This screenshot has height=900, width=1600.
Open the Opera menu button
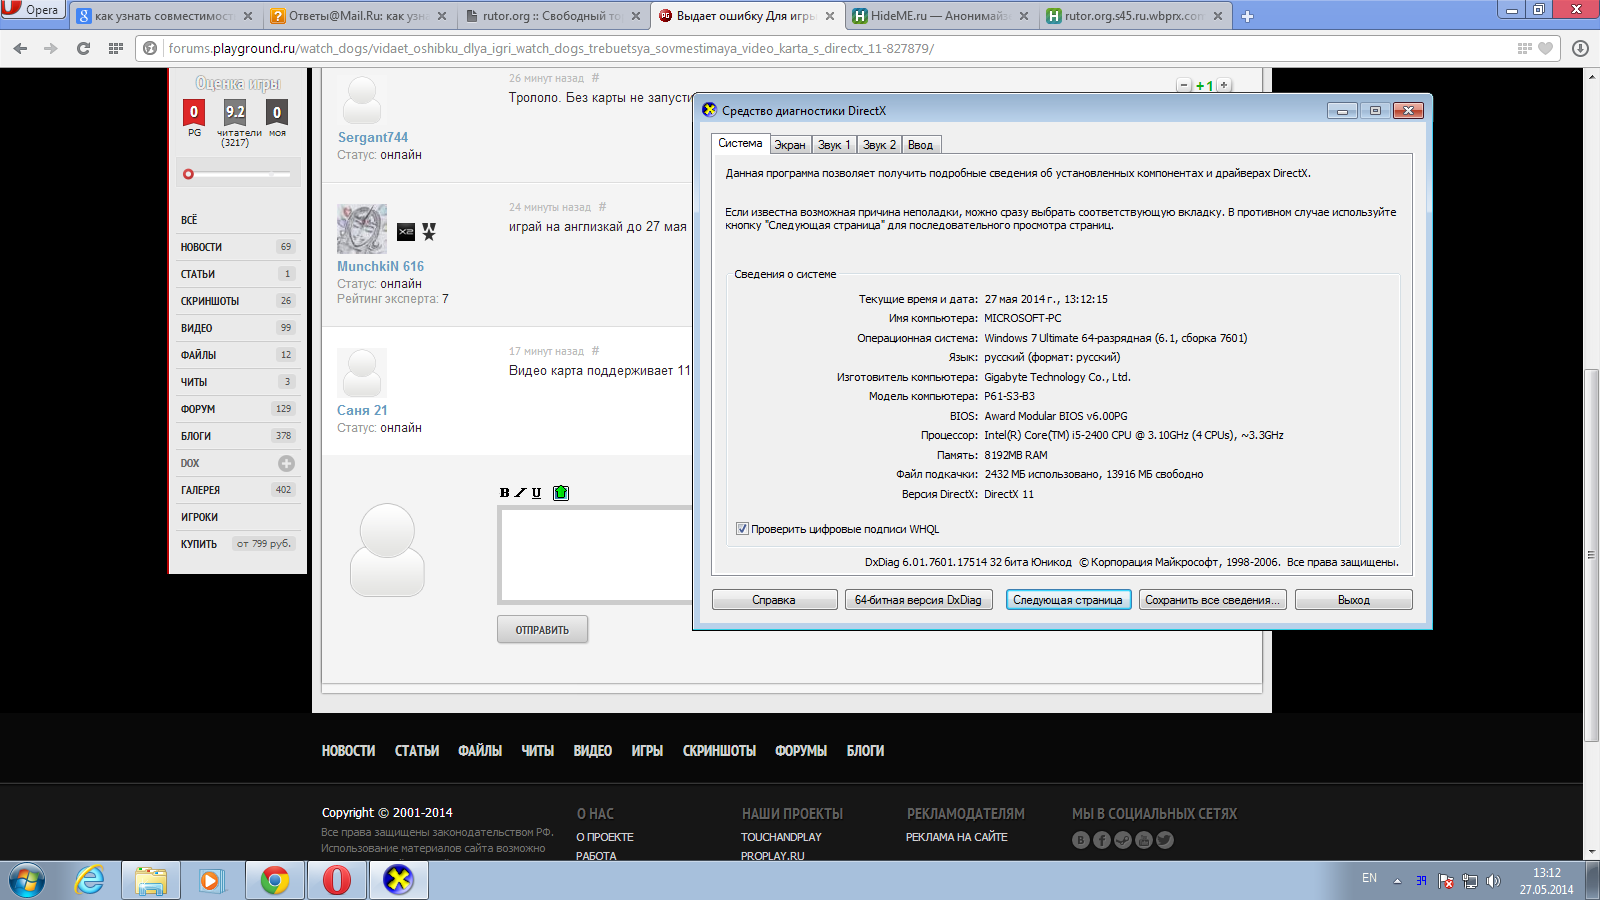[x=33, y=10]
